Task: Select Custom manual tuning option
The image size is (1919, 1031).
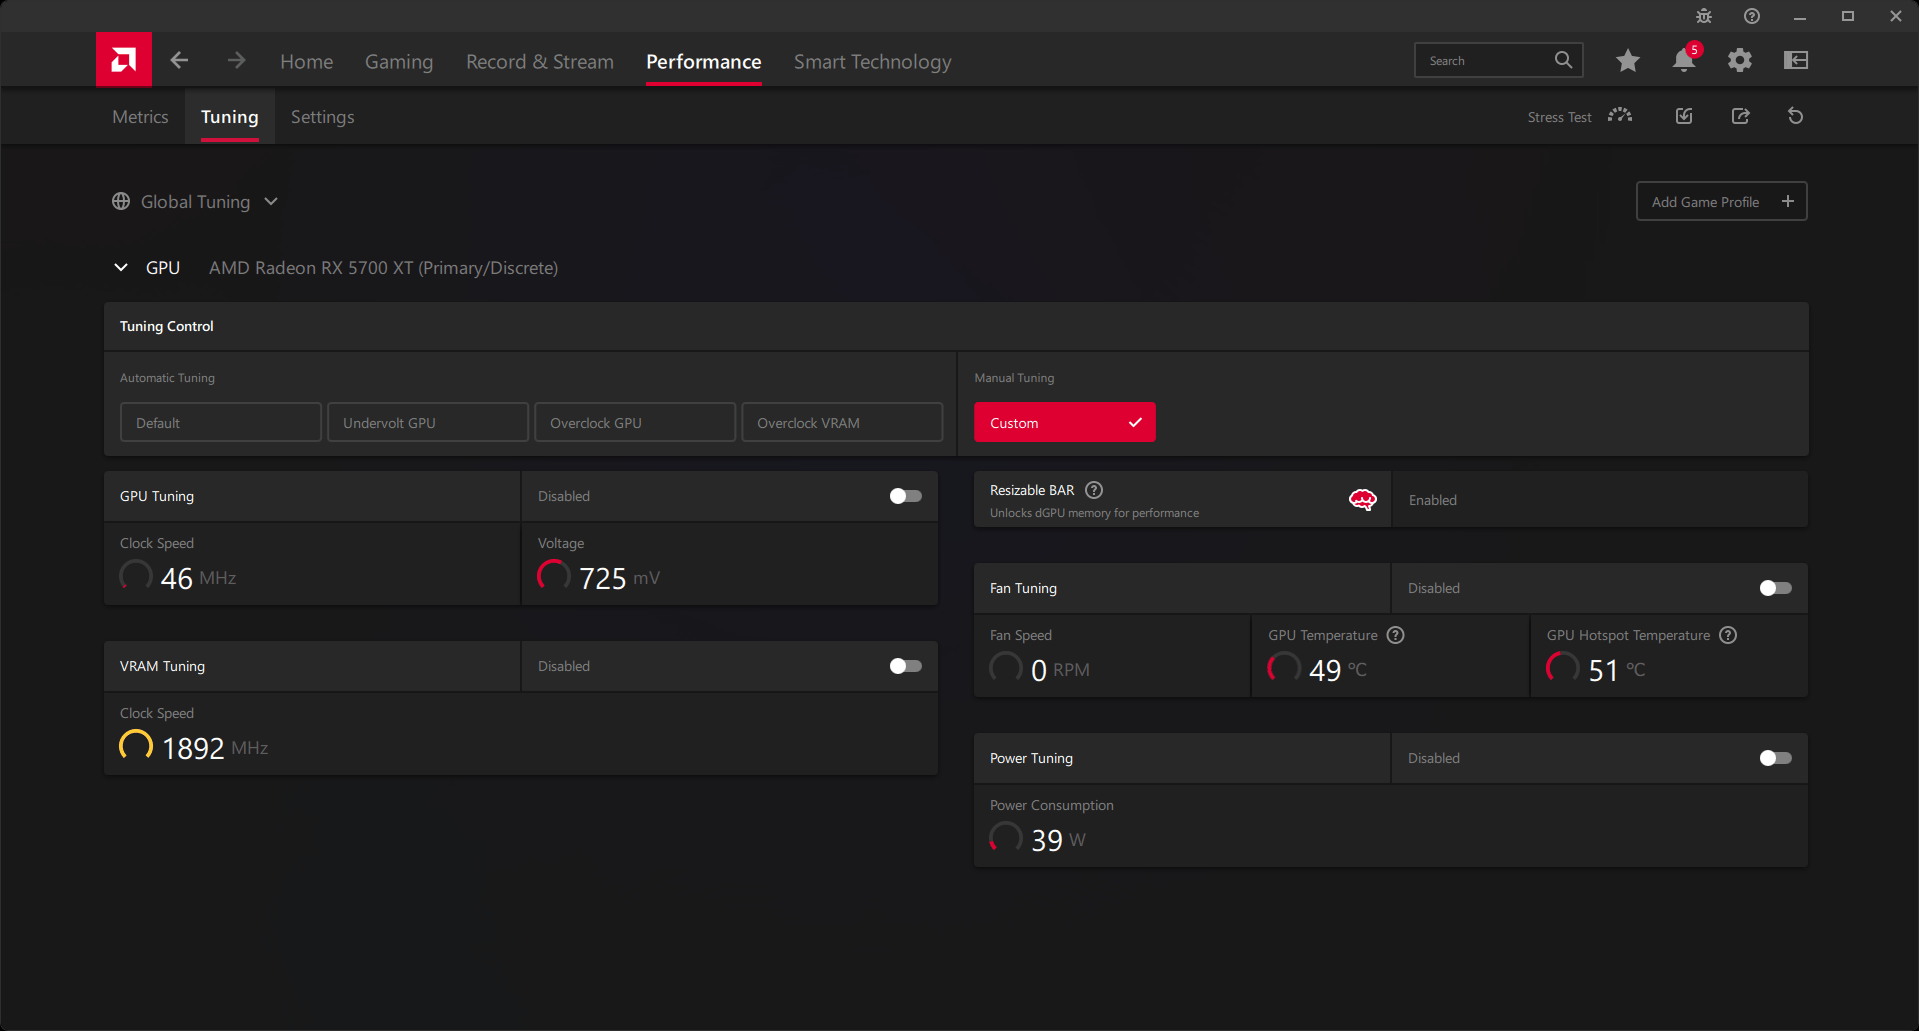Action: 1065,422
